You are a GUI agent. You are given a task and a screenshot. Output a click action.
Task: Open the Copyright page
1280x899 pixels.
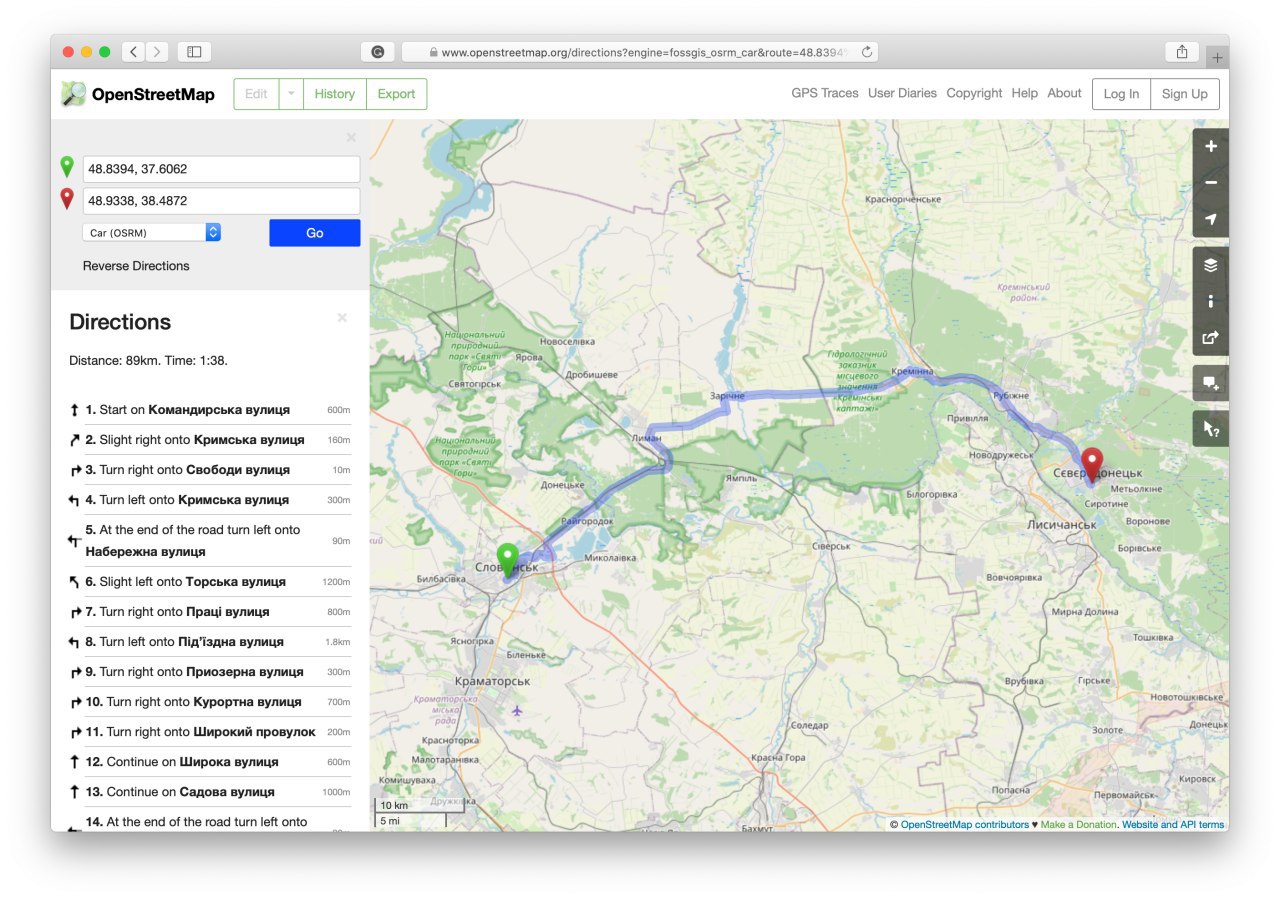974,93
